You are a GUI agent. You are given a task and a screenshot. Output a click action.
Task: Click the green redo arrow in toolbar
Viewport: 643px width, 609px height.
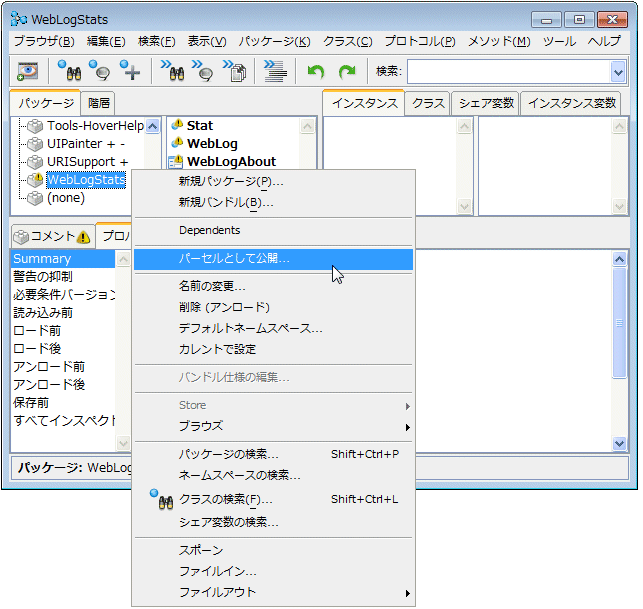[347, 72]
